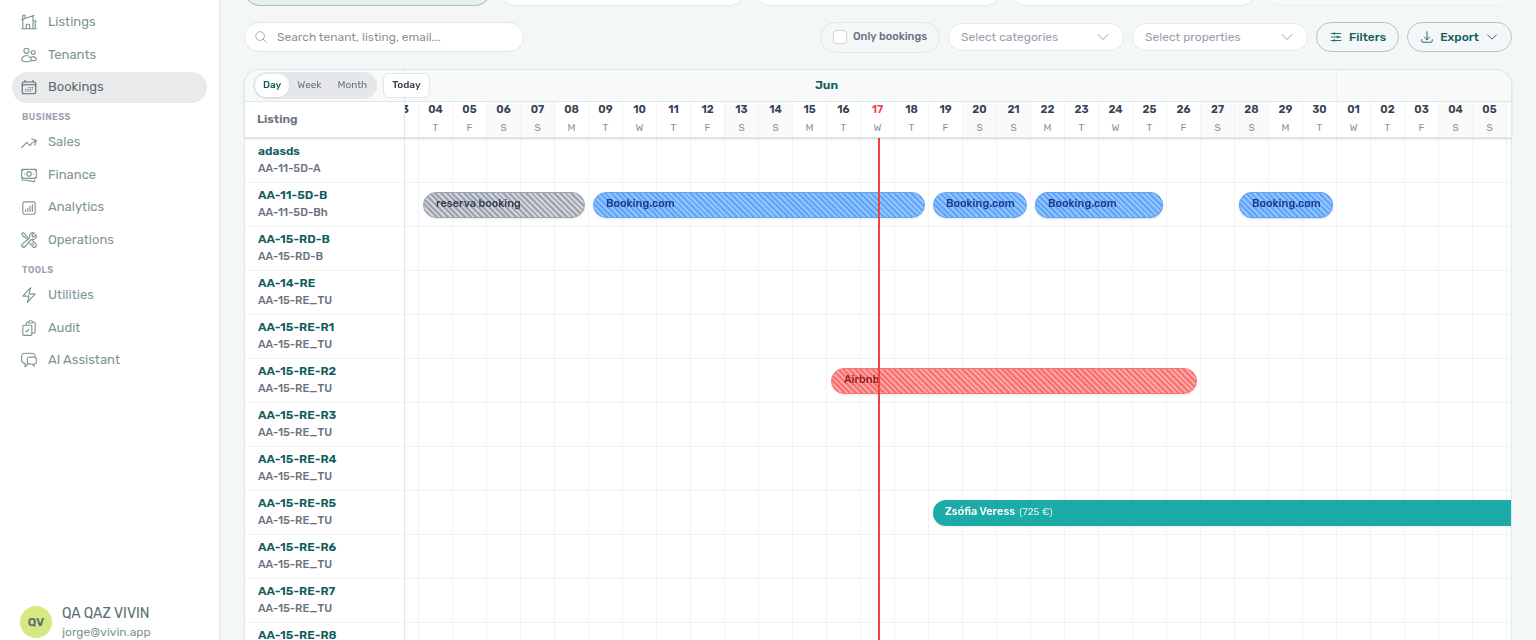The image size is (1536, 640).
Task: Open listing AA-11-5D-B
Action: click(x=293, y=196)
